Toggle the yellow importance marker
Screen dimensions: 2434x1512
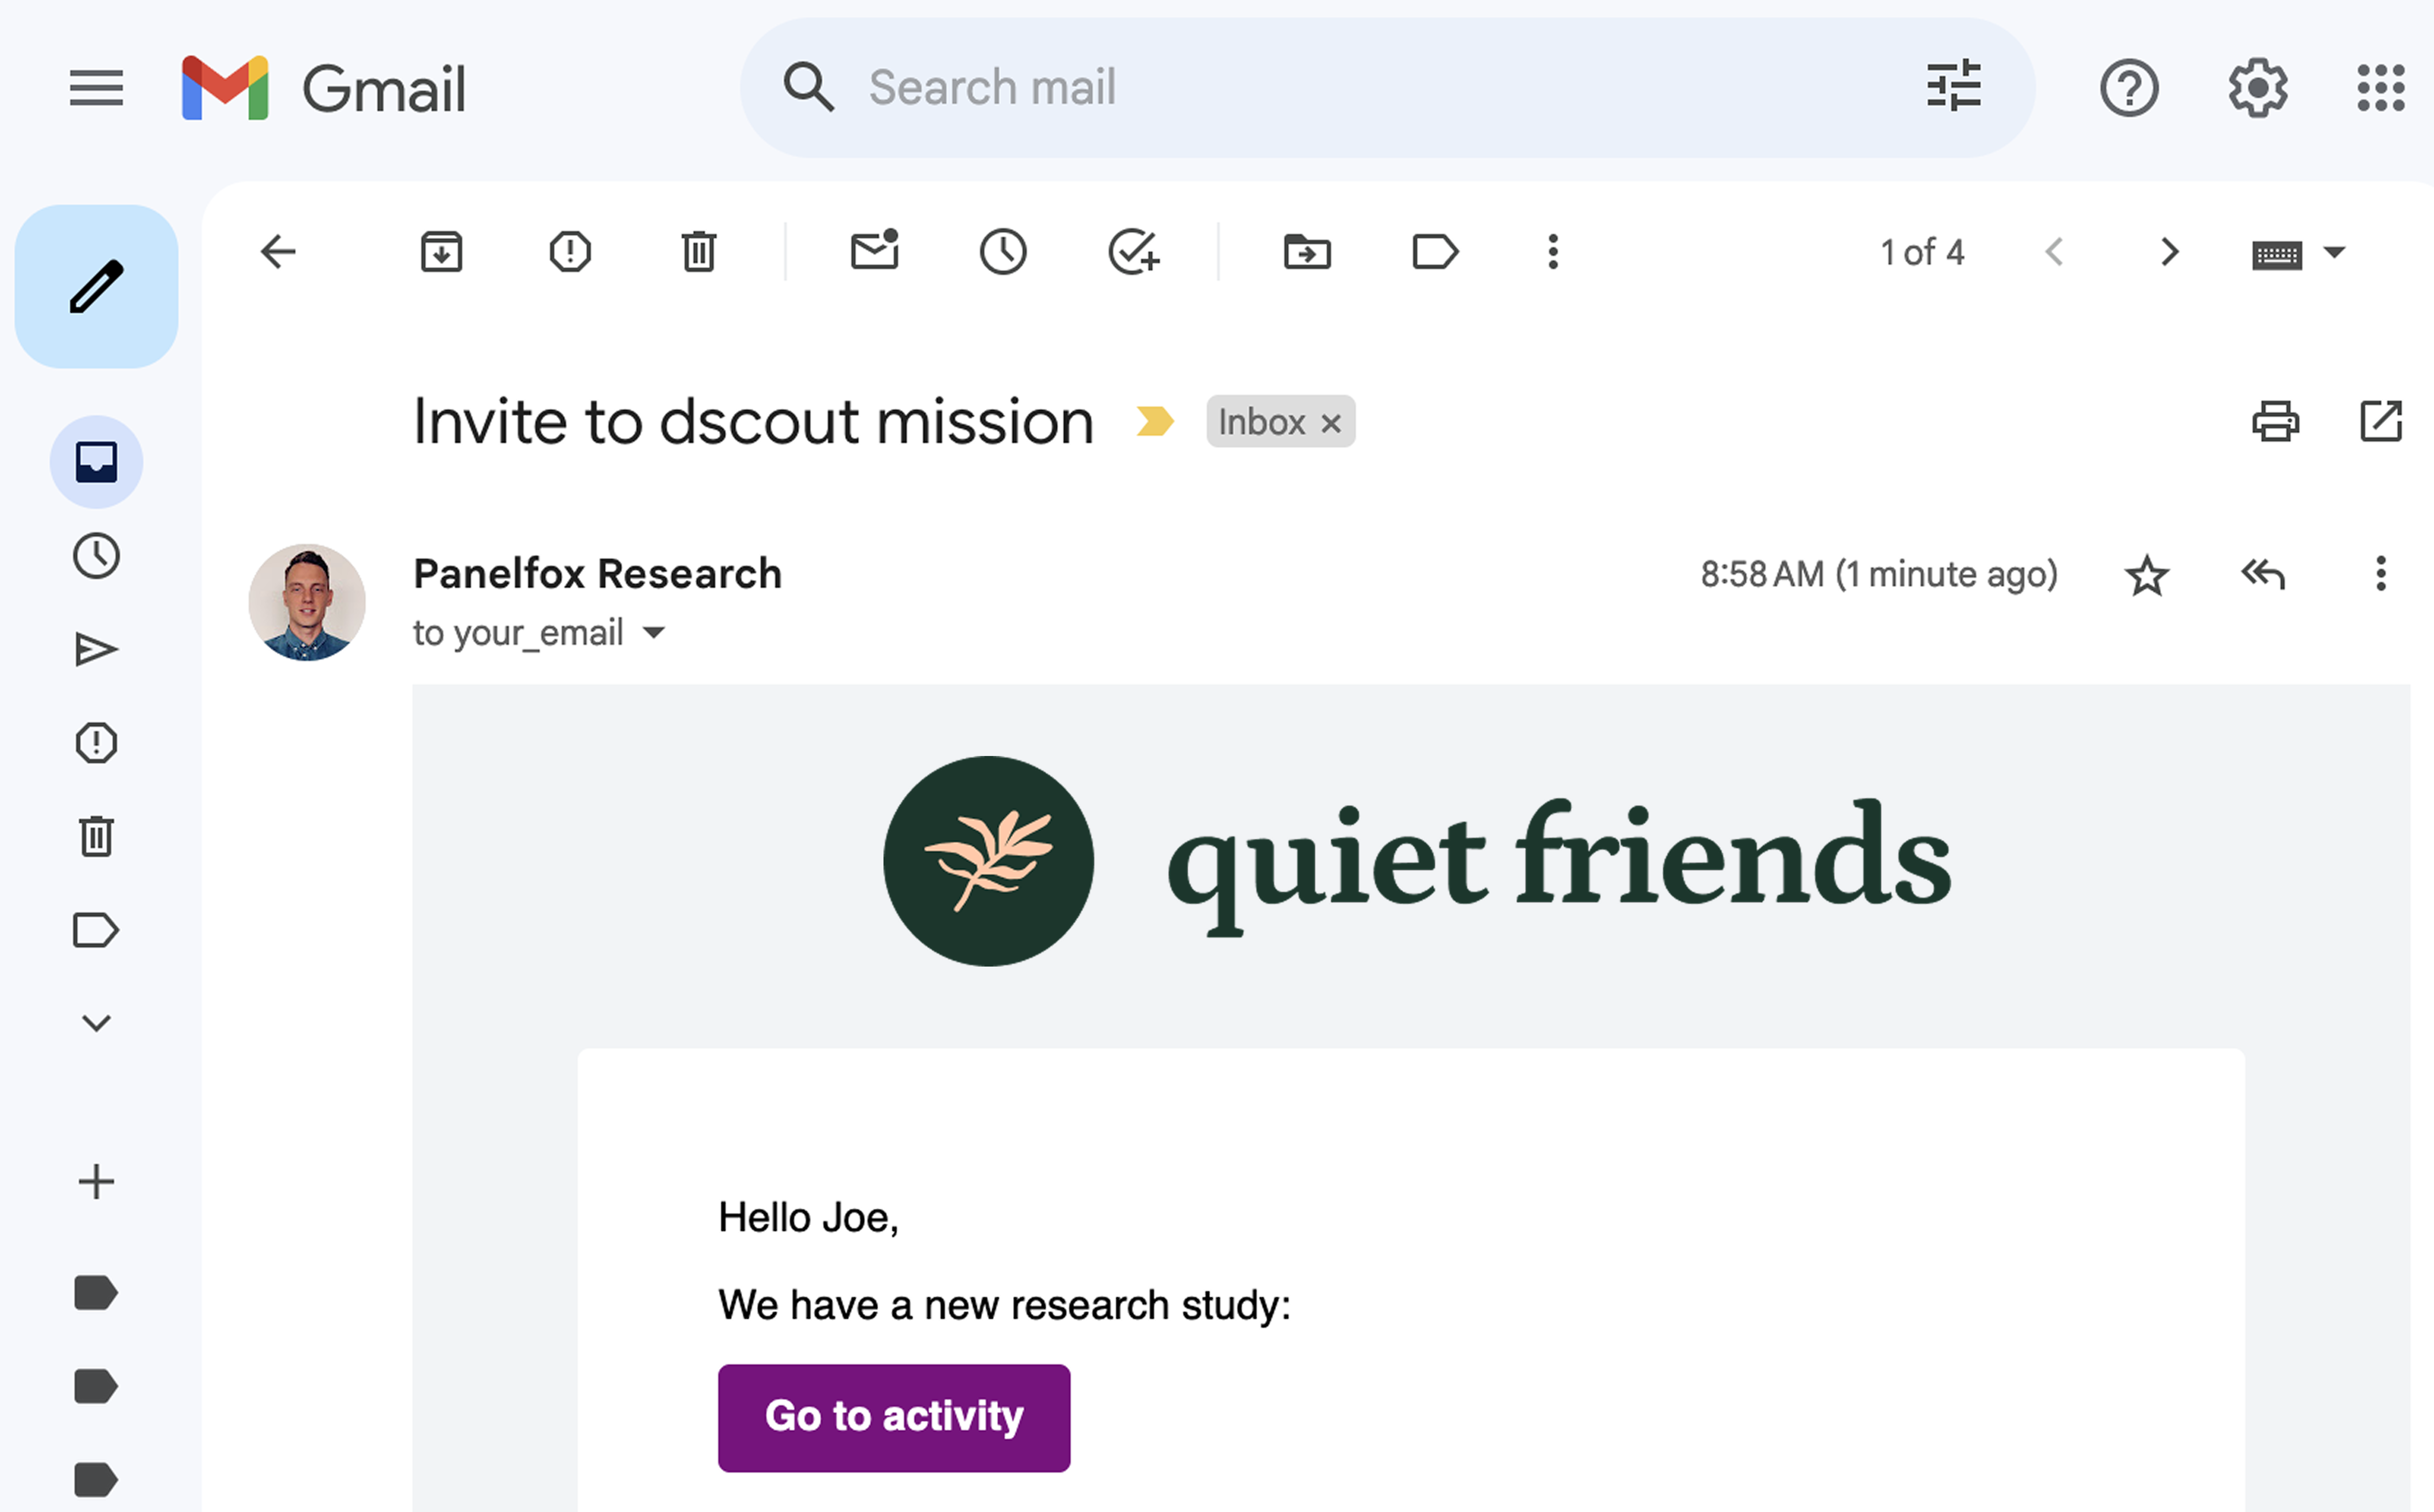point(1155,421)
